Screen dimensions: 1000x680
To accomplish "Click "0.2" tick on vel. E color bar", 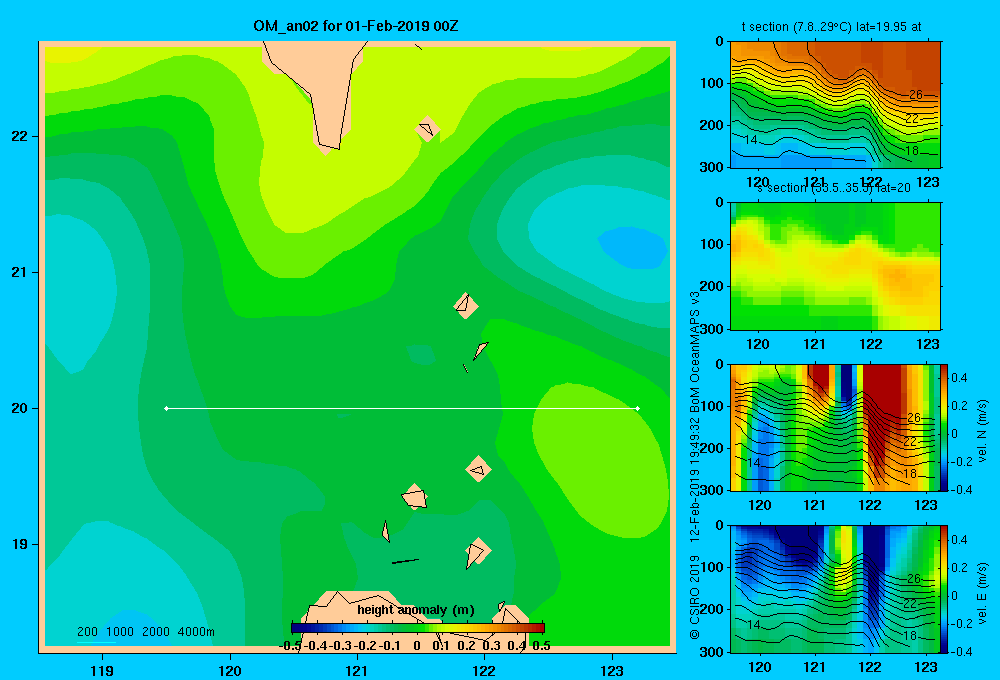I will point(959,568).
